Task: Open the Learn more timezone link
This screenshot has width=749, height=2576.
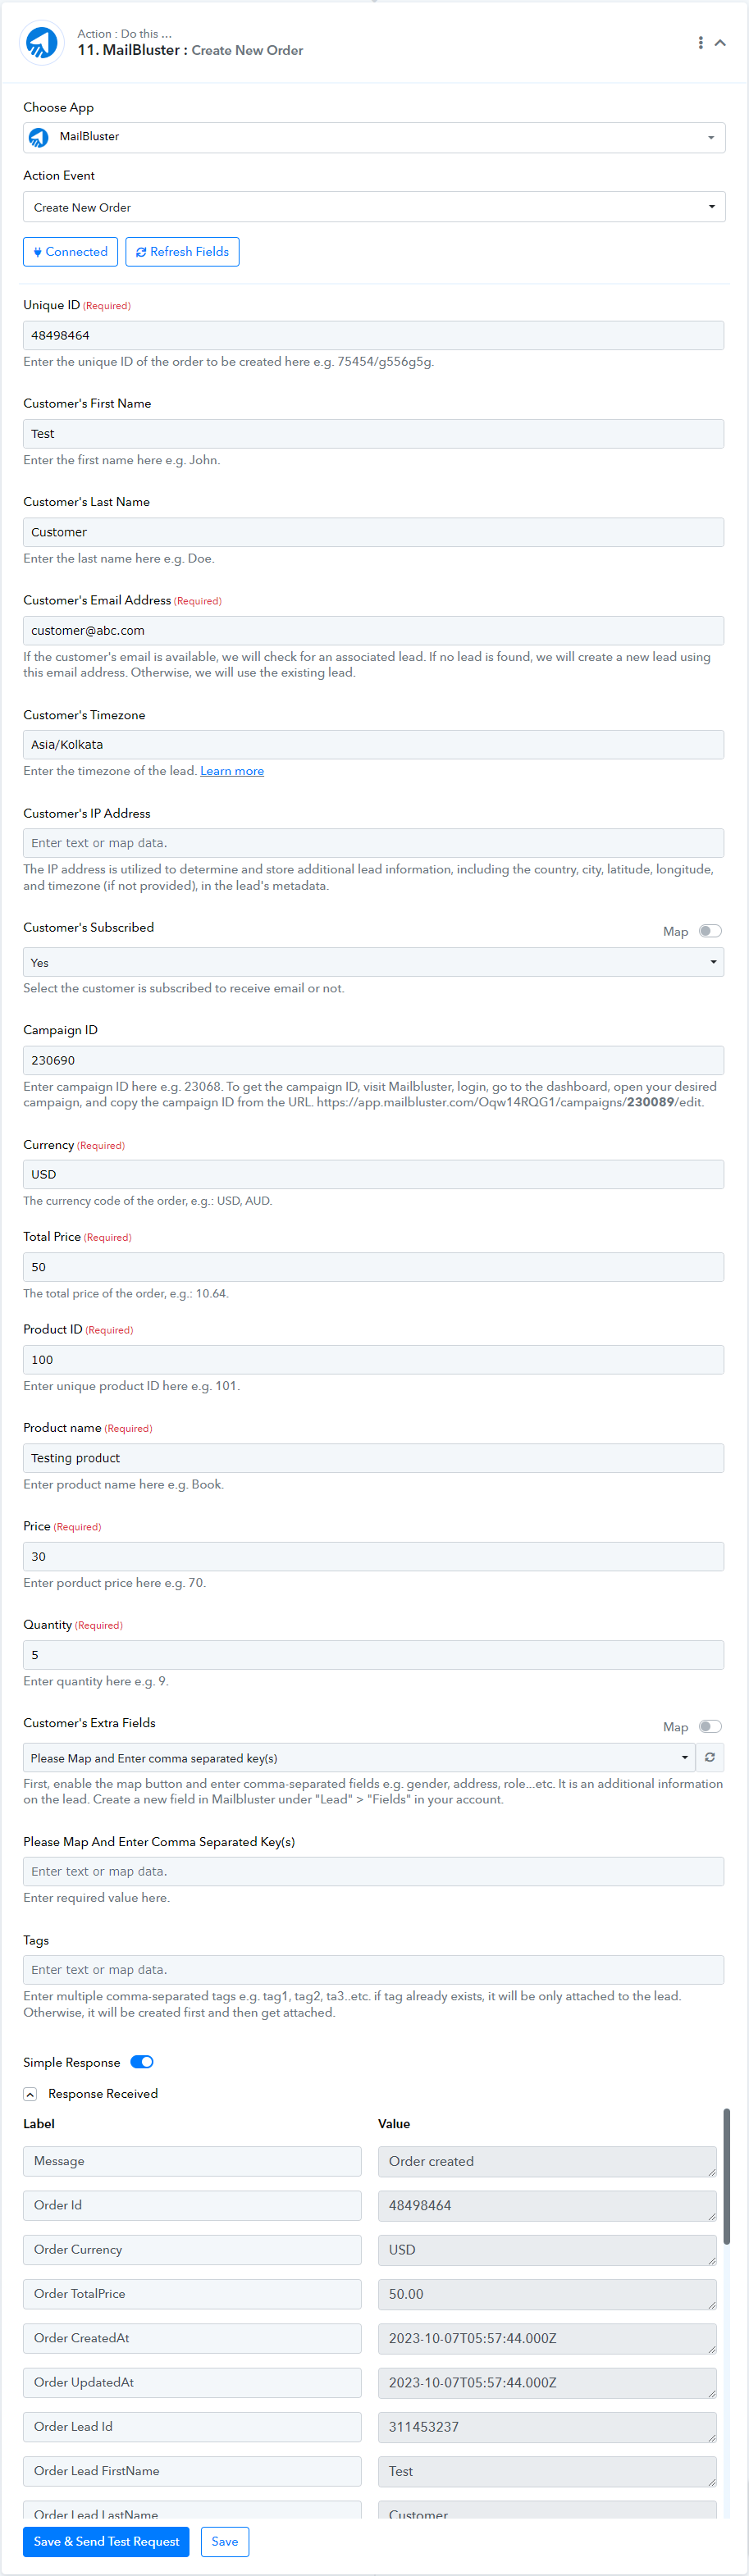Action: [232, 771]
